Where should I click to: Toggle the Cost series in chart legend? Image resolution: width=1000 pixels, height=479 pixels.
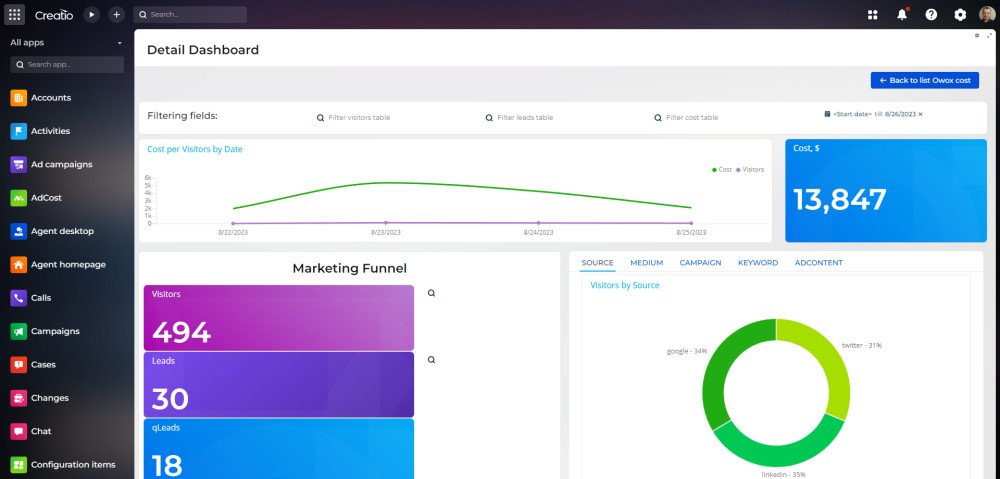(x=722, y=170)
